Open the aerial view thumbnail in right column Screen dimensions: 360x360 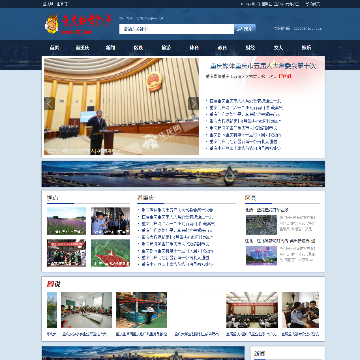pyautogui.click(x=261, y=225)
